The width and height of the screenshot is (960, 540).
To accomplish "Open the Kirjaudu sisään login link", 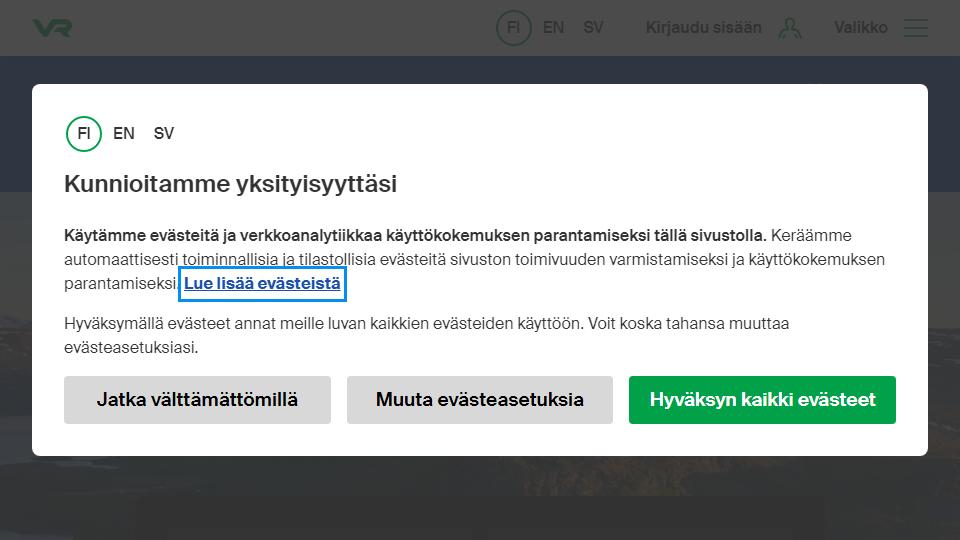I will point(703,28).
